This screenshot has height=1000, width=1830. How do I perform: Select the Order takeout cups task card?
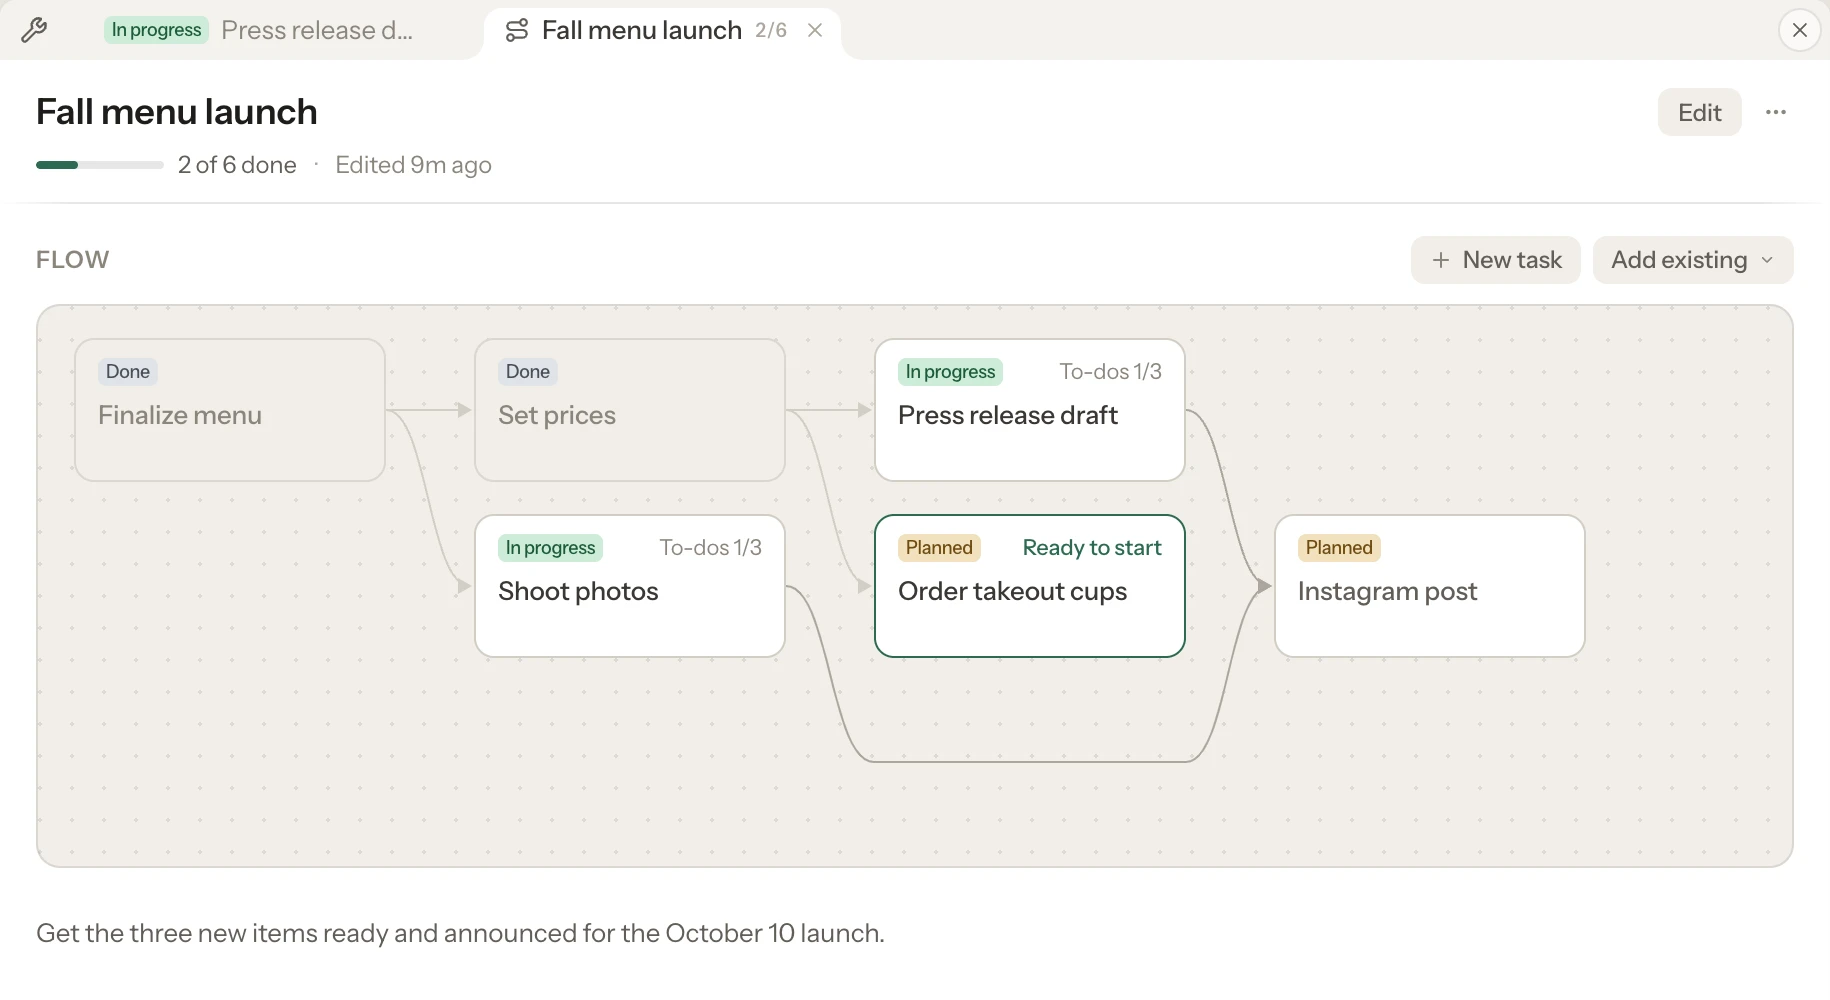[1030, 586]
